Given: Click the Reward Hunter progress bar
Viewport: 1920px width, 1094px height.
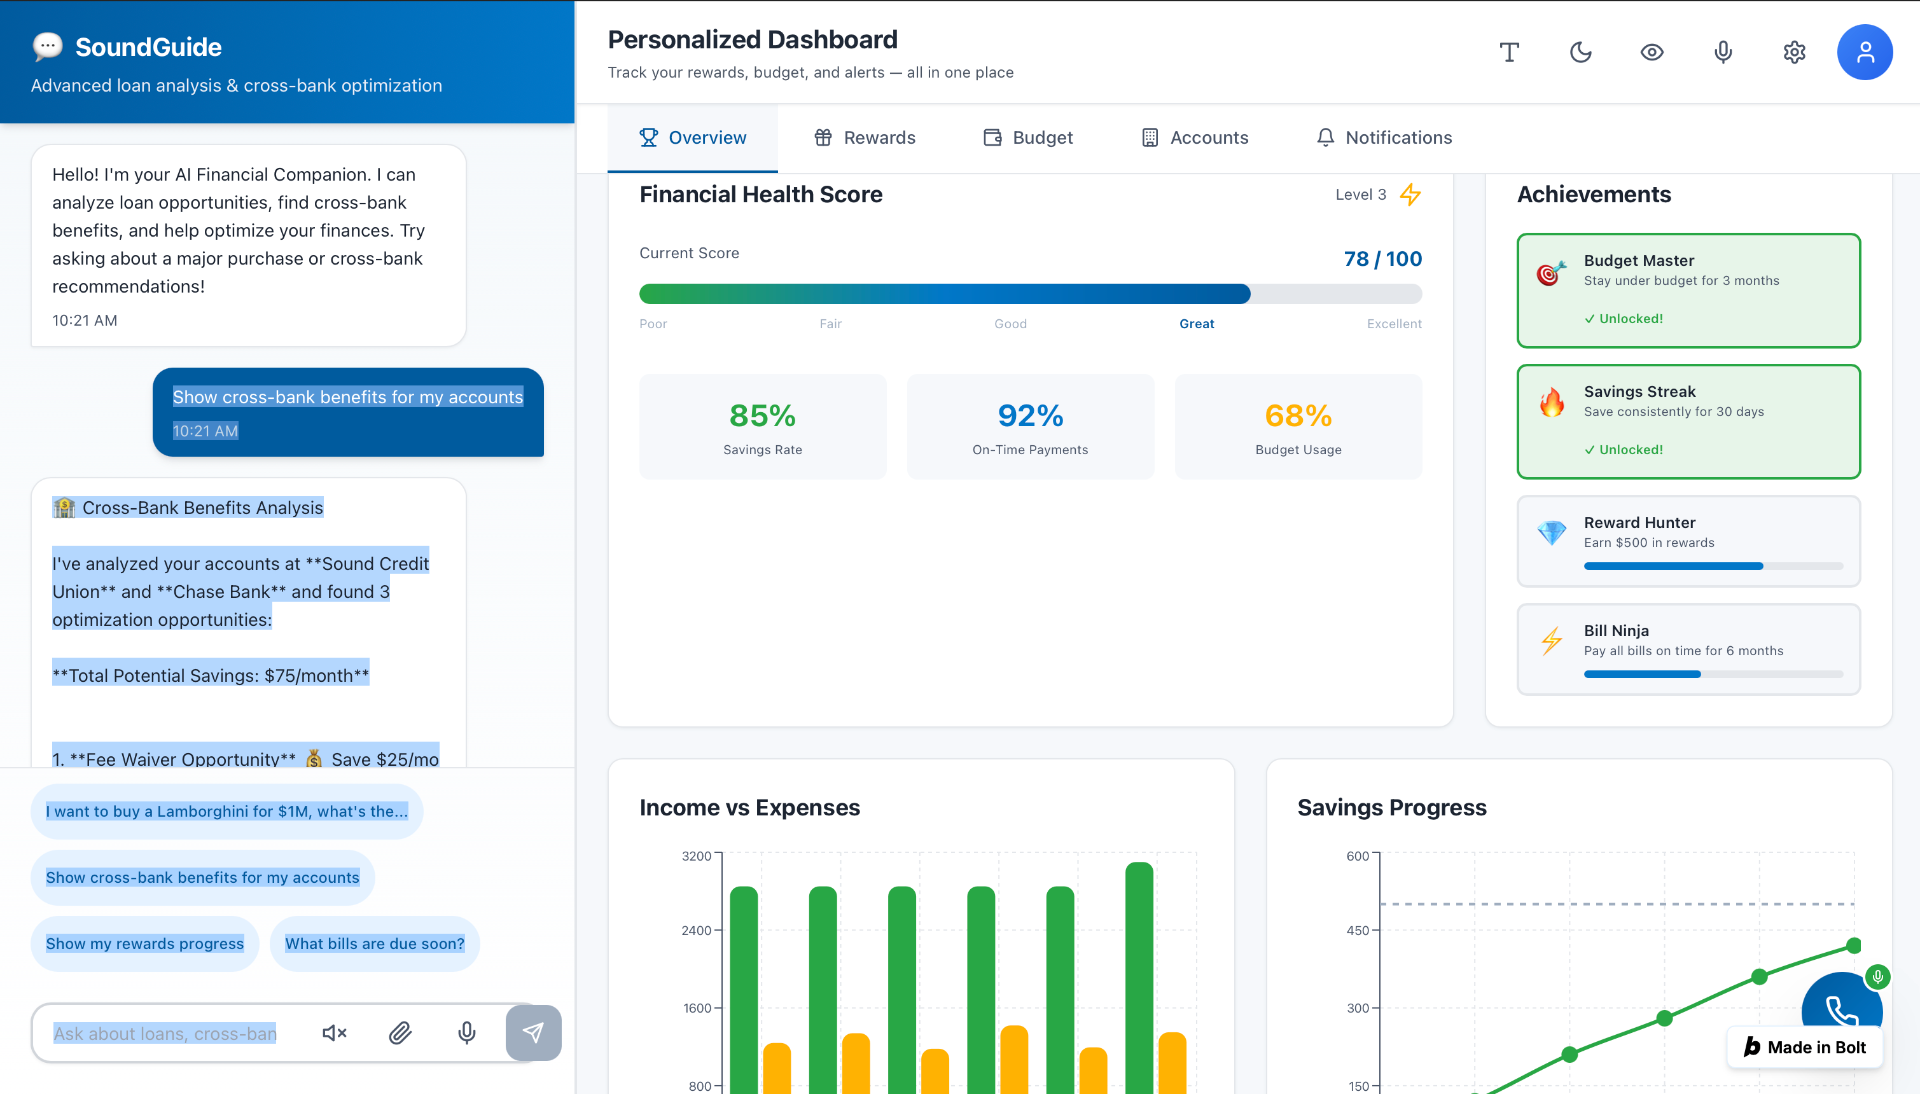Looking at the screenshot, I should (1713, 566).
